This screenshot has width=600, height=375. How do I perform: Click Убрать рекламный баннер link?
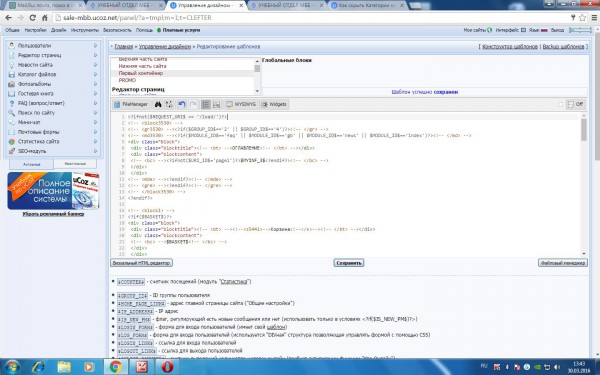click(x=53, y=214)
